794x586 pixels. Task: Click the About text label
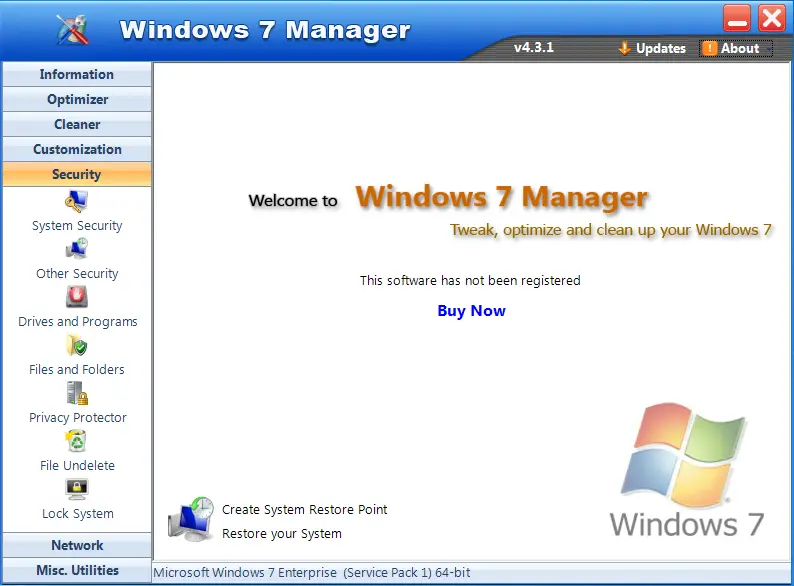point(740,49)
